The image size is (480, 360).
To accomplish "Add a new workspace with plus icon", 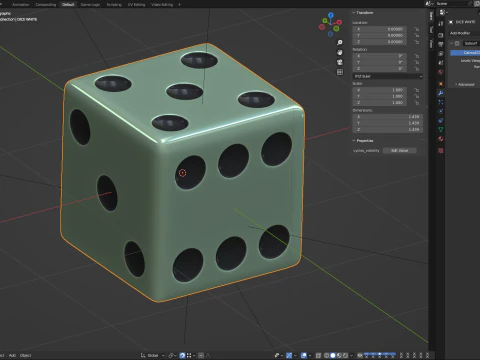I will 179,5.
